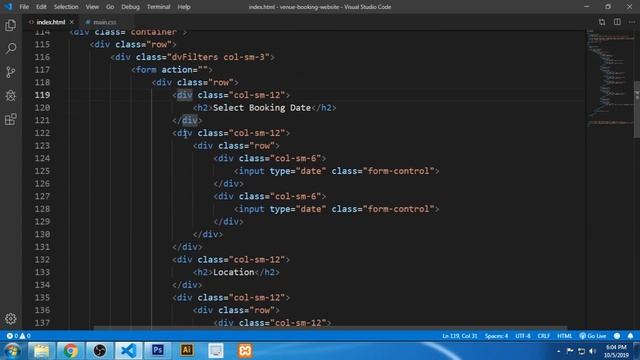Show hidden system tray icons
The image size is (640, 360).
[558, 351]
